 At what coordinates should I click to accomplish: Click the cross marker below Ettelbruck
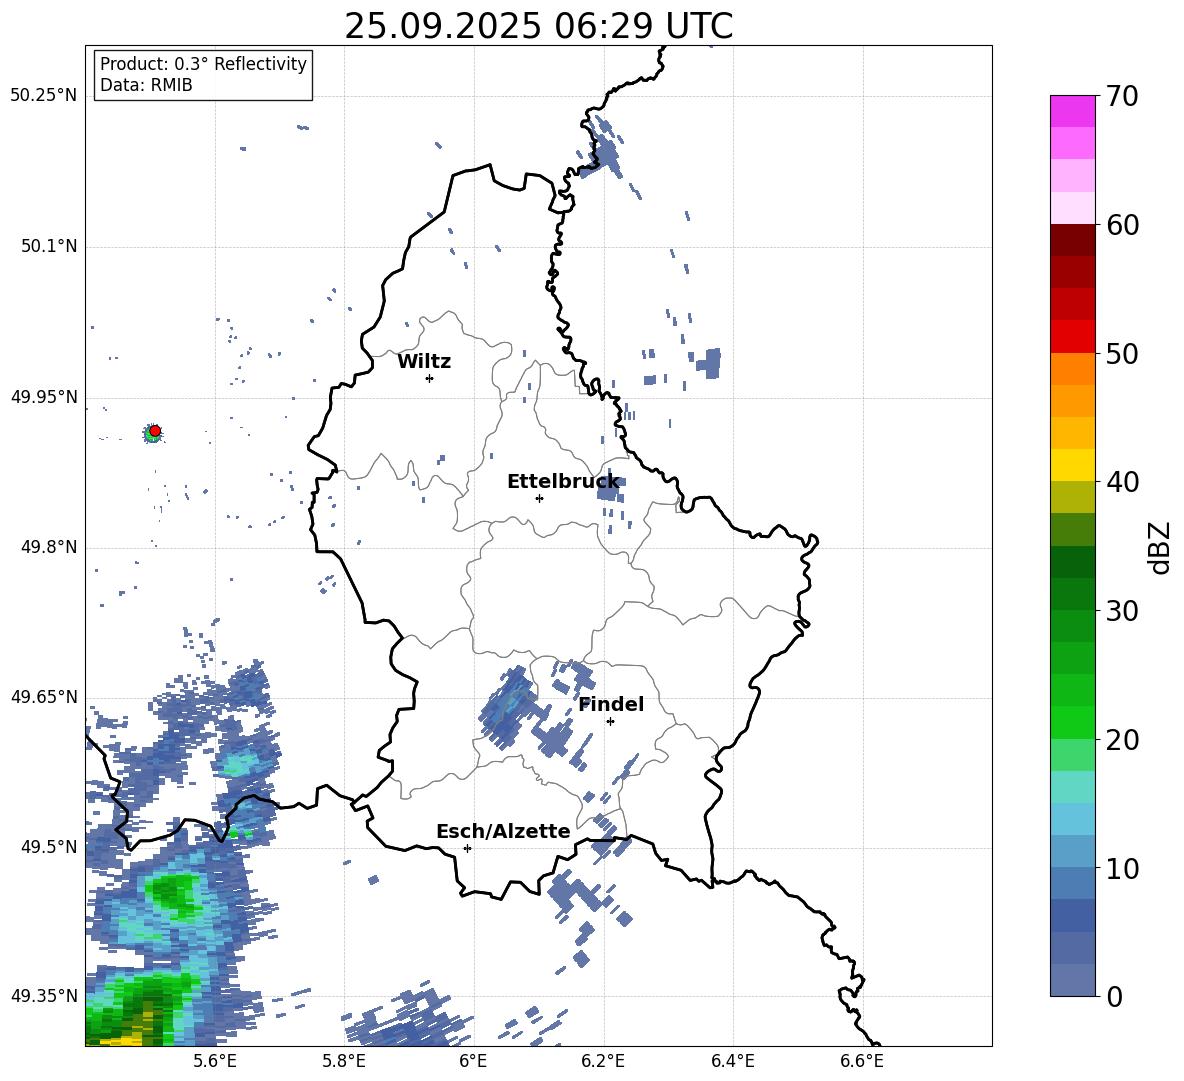pyautogui.click(x=539, y=498)
